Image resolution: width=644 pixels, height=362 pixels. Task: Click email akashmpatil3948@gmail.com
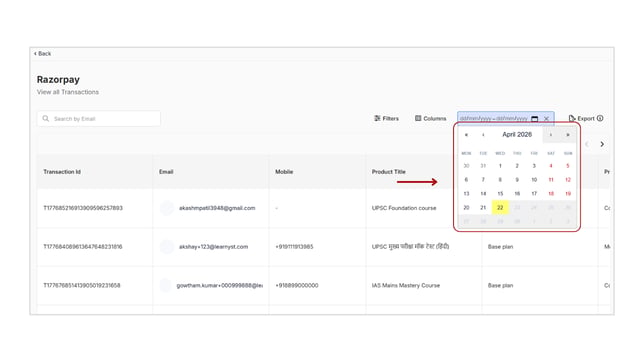pyautogui.click(x=217, y=208)
